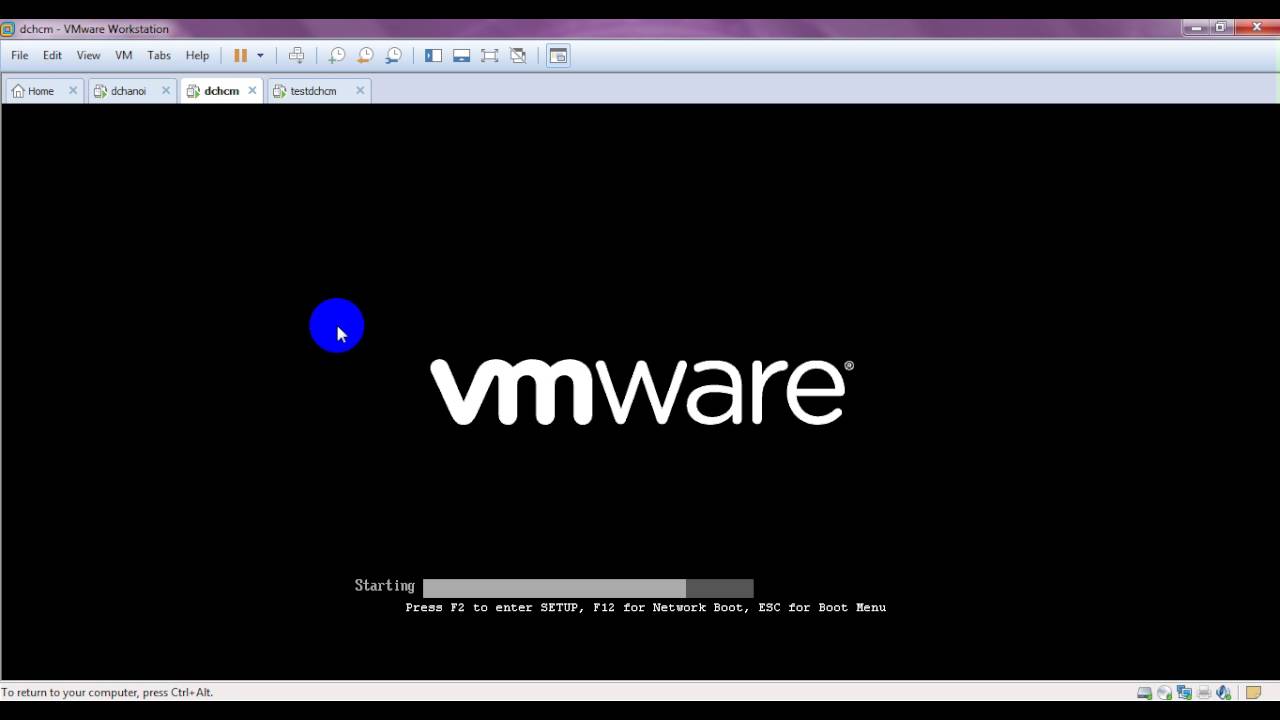Click the network adapter status icon
Screen dimensions: 1280x720
[x=1185, y=693]
